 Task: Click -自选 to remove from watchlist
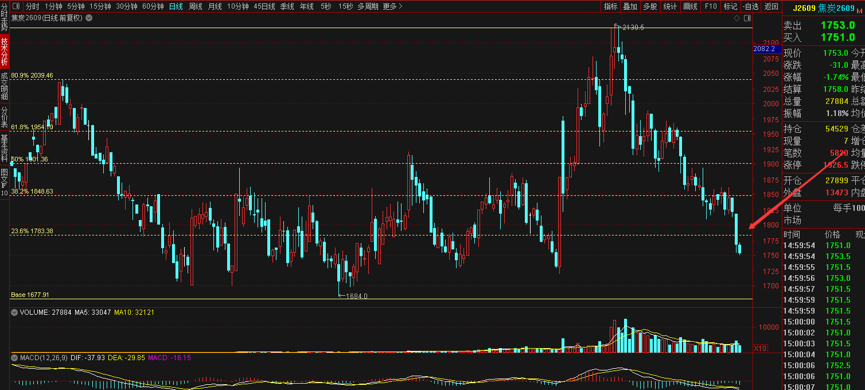click(750, 7)
